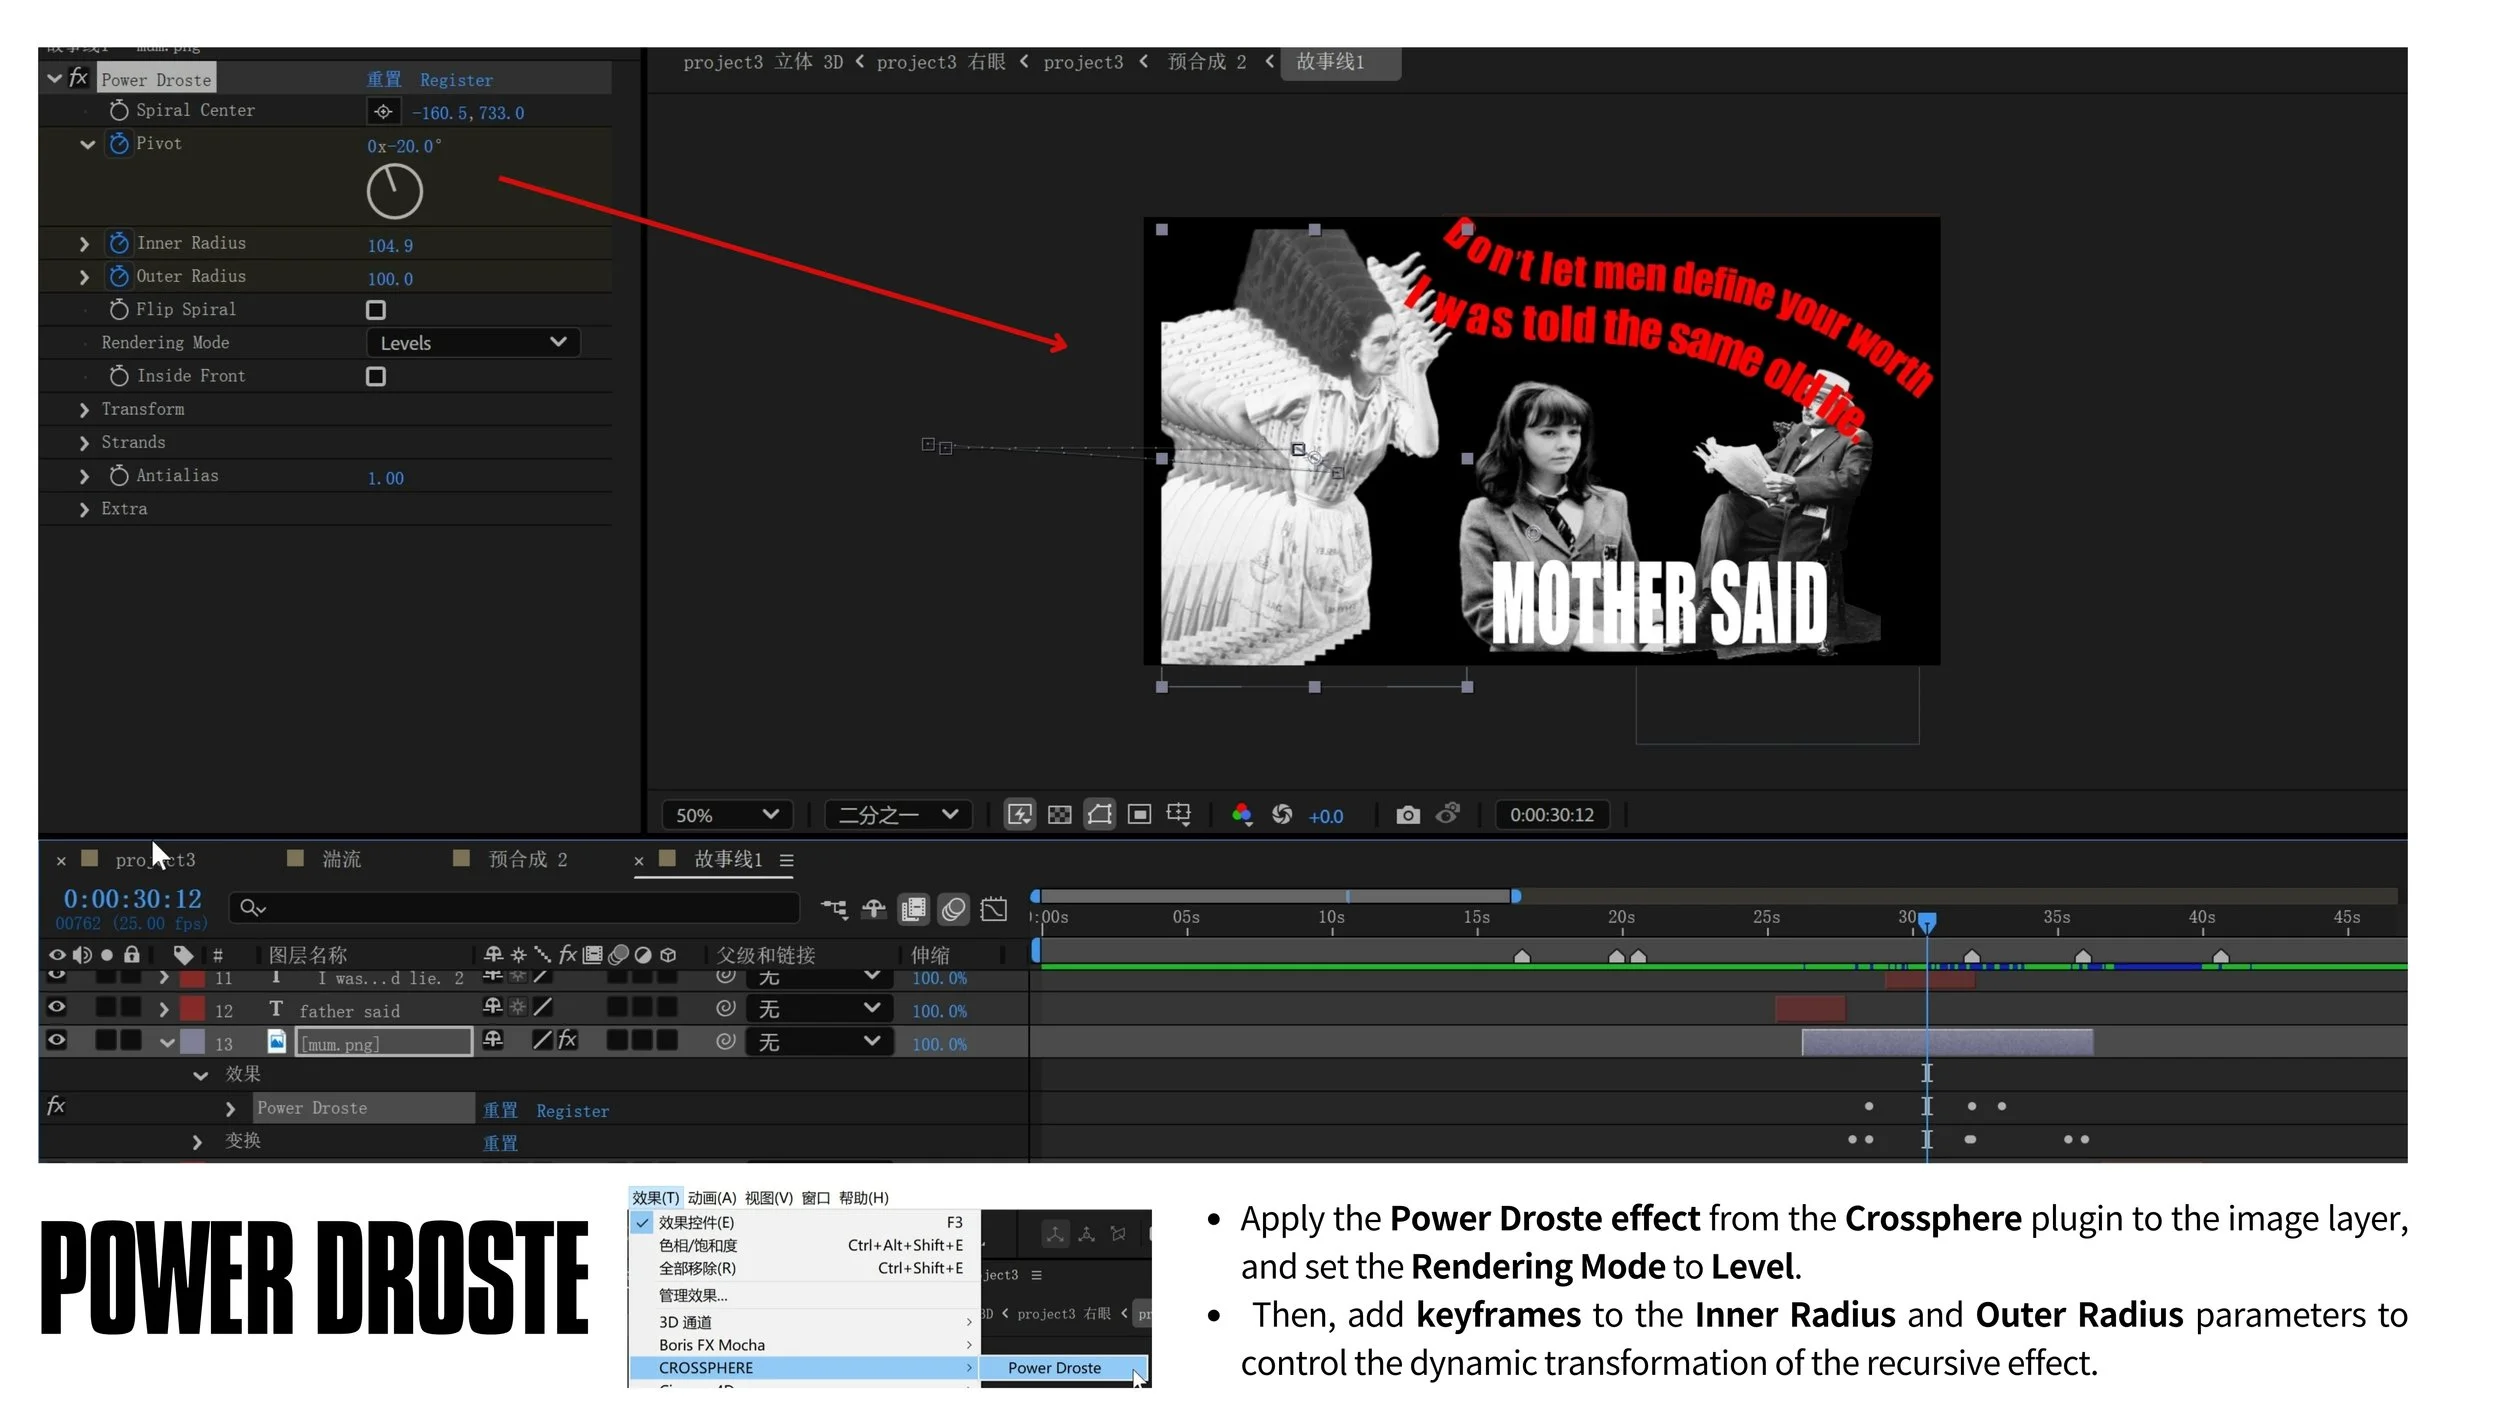Open the 50% zoom dropdown

click(x=726, y=815)
